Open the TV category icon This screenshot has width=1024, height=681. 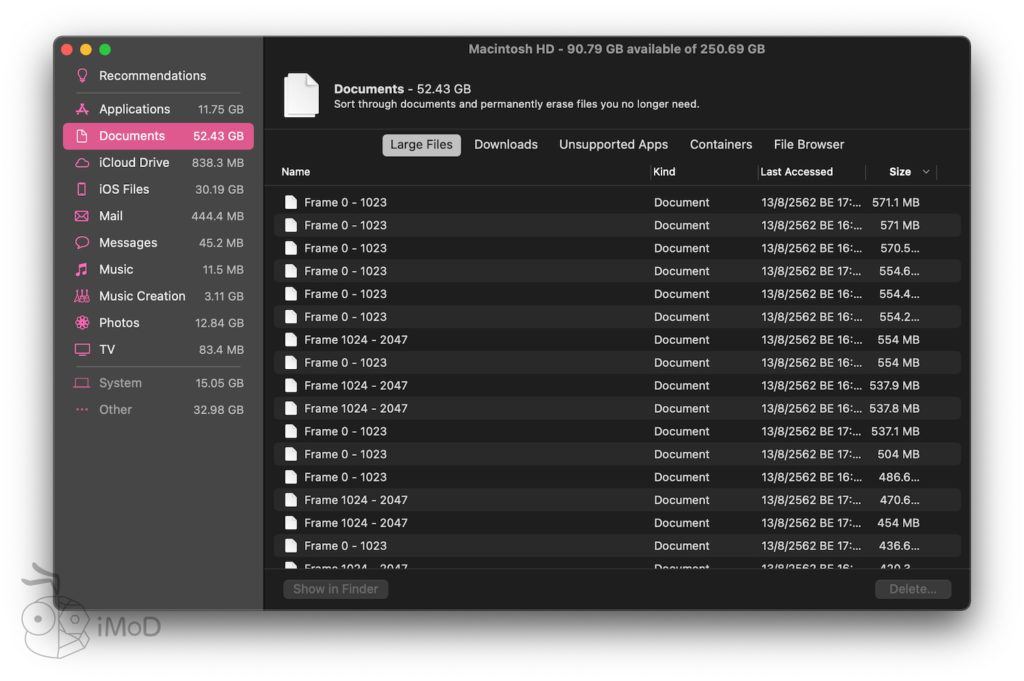click(82, 350)
